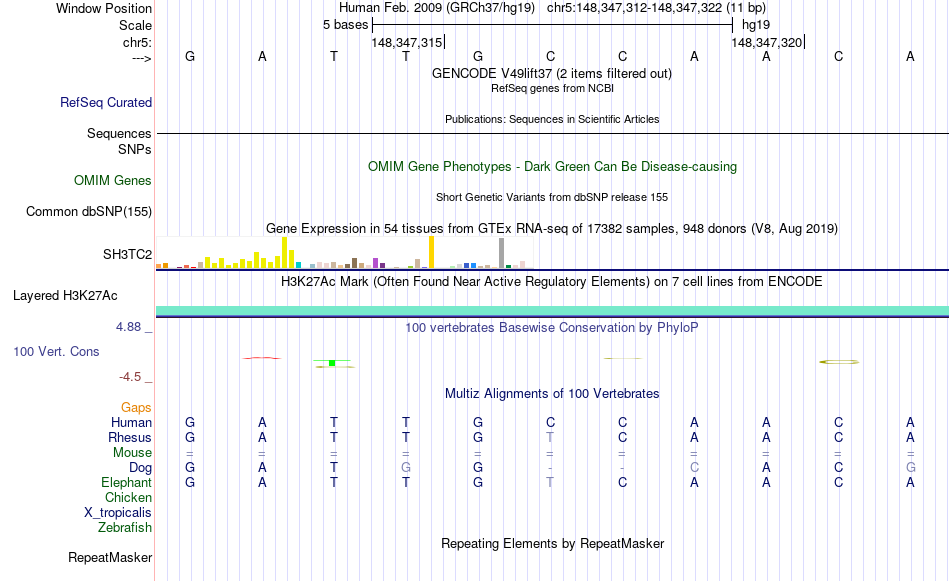Click the chr5: label on the left
Image resolution: width=950 pixels, height=581 pixels.
[x=137, y=43]
